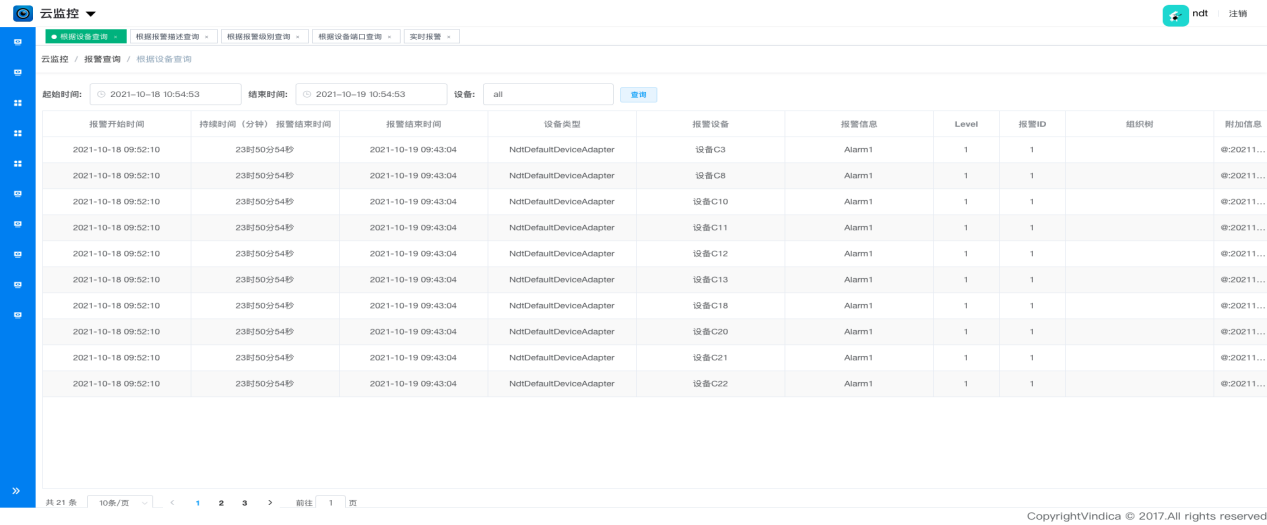The height and width of the screenshot is (525, 1267).
Task: Click NdtDefaultDeviceAdapter in the 设备C22 row
Action: click(x=562, y=384)
